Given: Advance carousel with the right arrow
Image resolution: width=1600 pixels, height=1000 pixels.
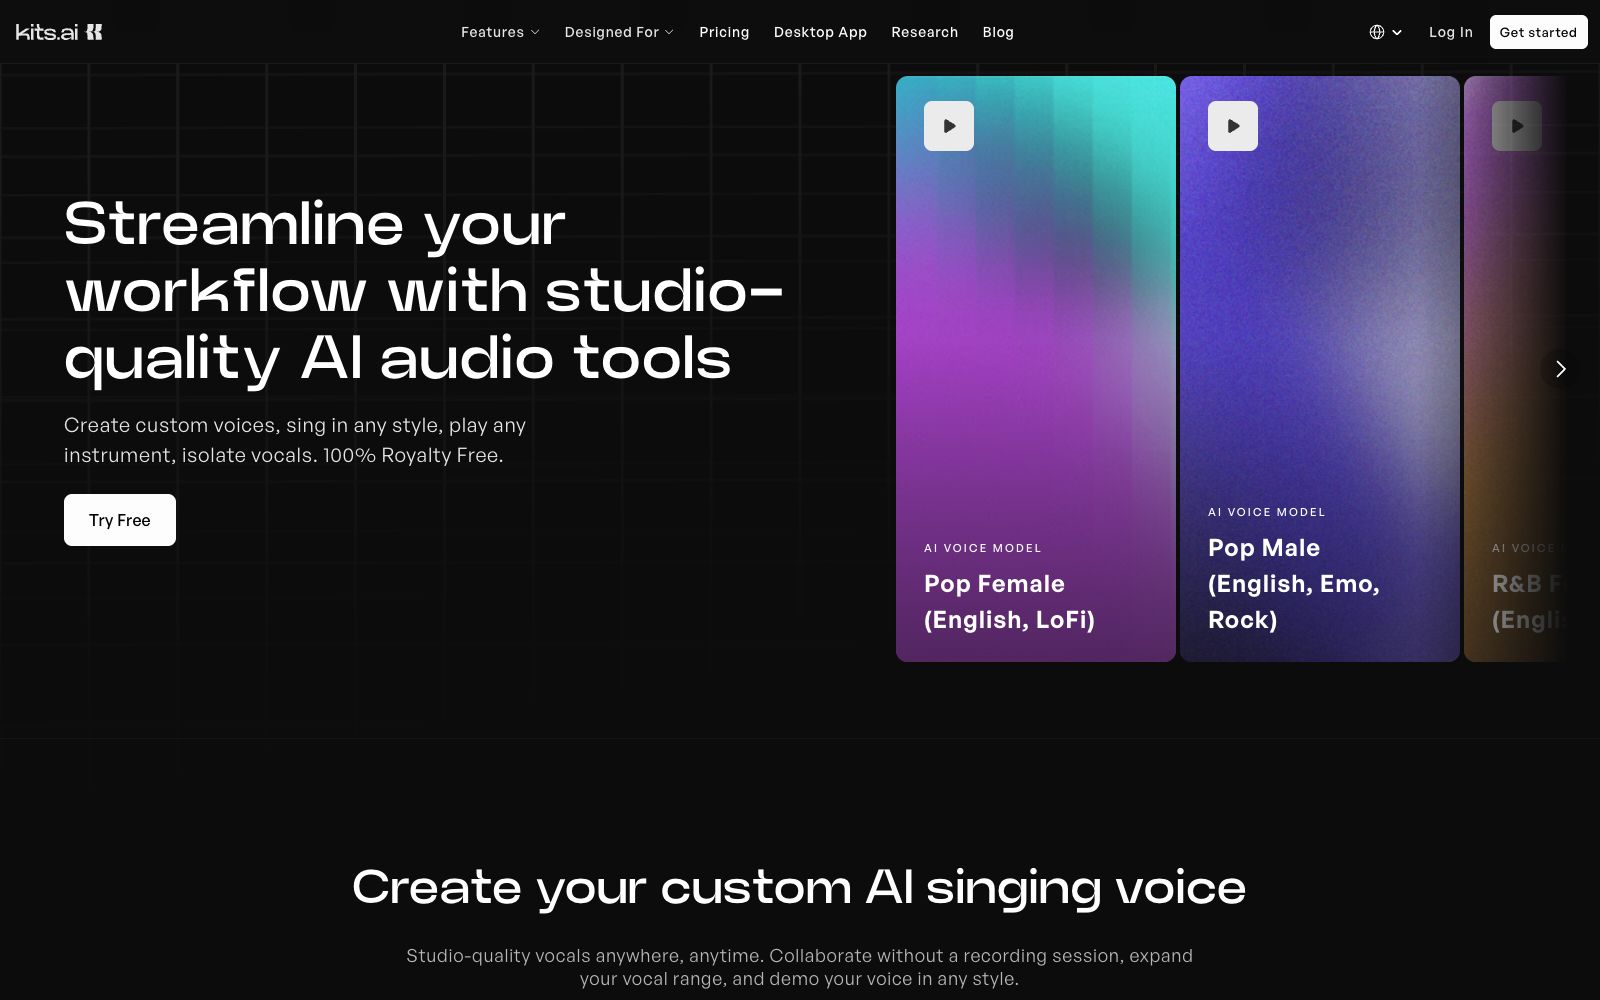Looking at the screenshot, I should [1560, 369].
